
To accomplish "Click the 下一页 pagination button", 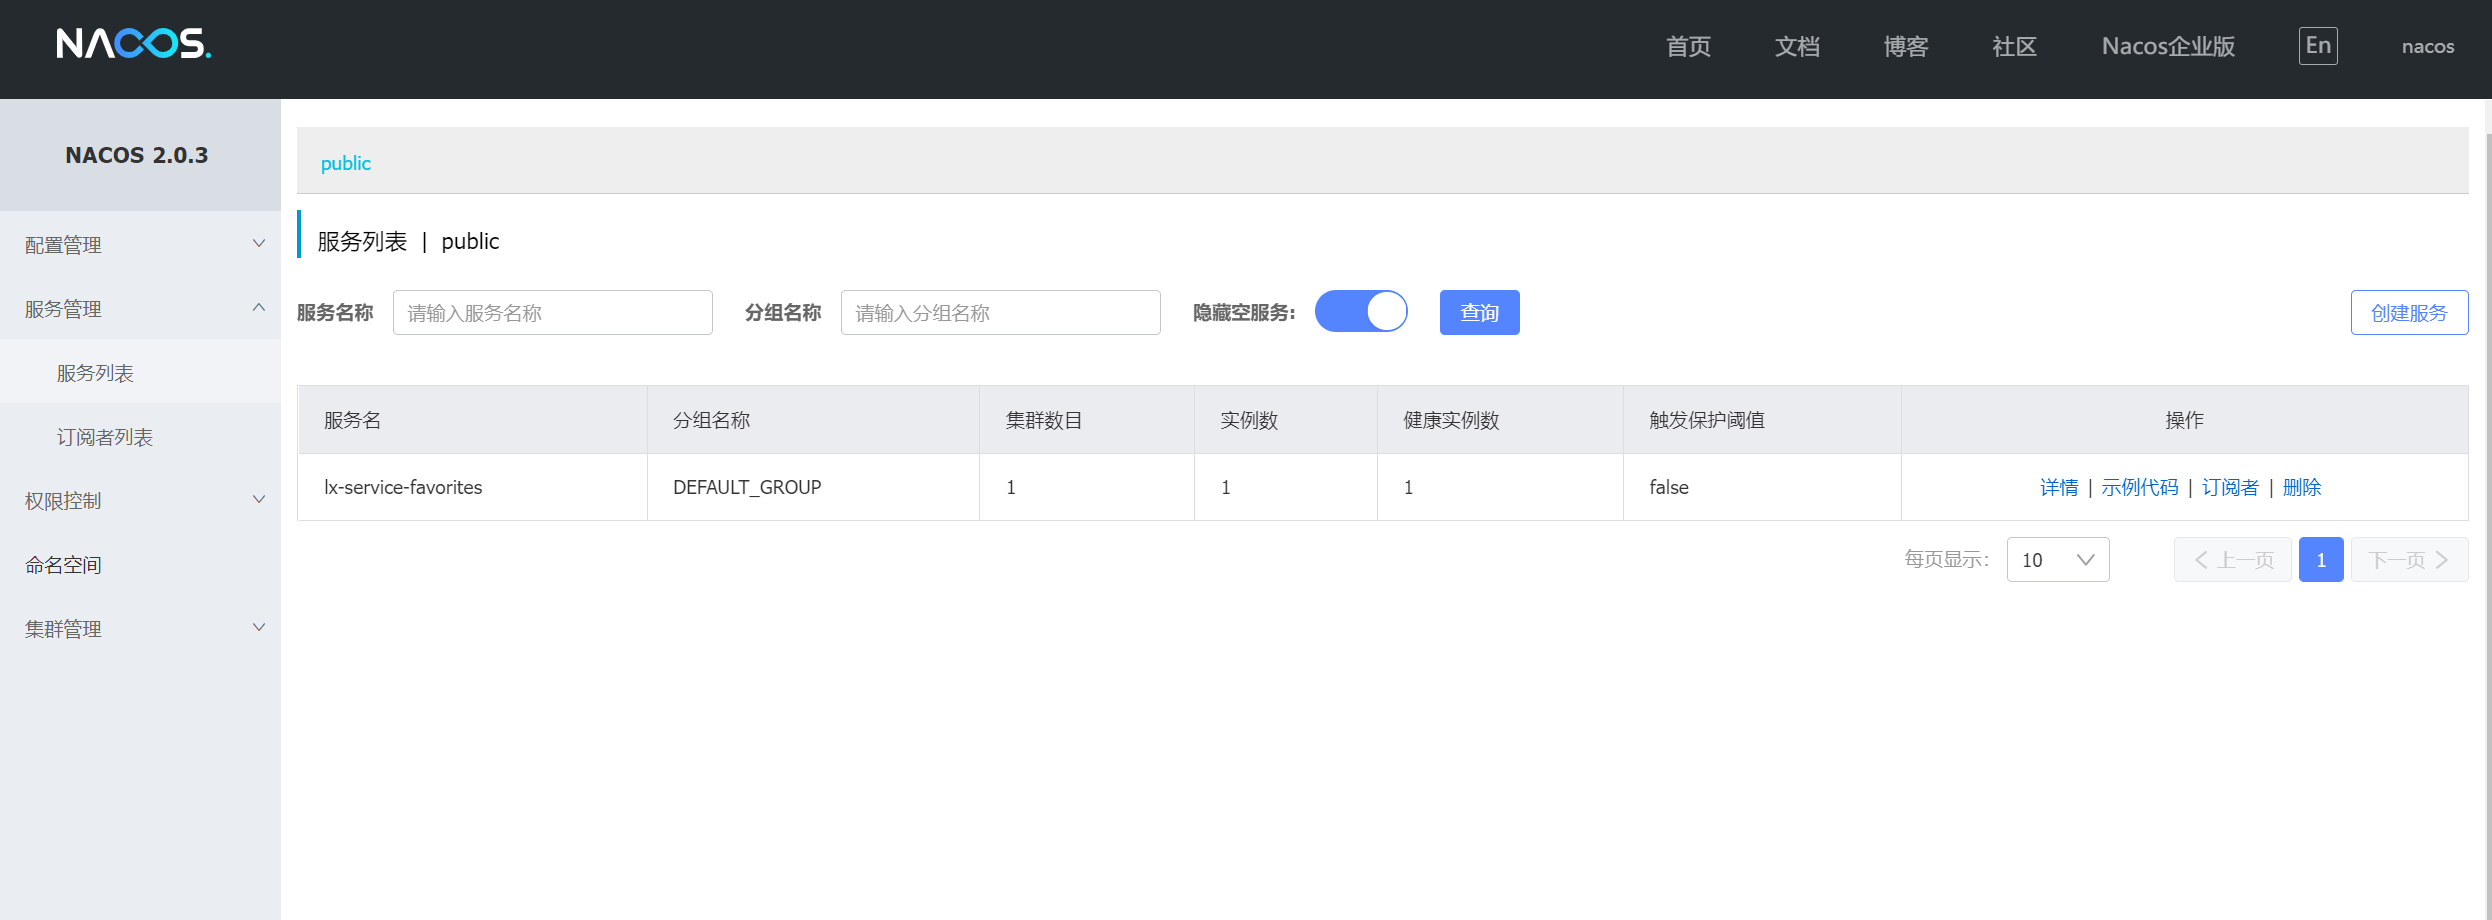I will tap(2409, 559).
